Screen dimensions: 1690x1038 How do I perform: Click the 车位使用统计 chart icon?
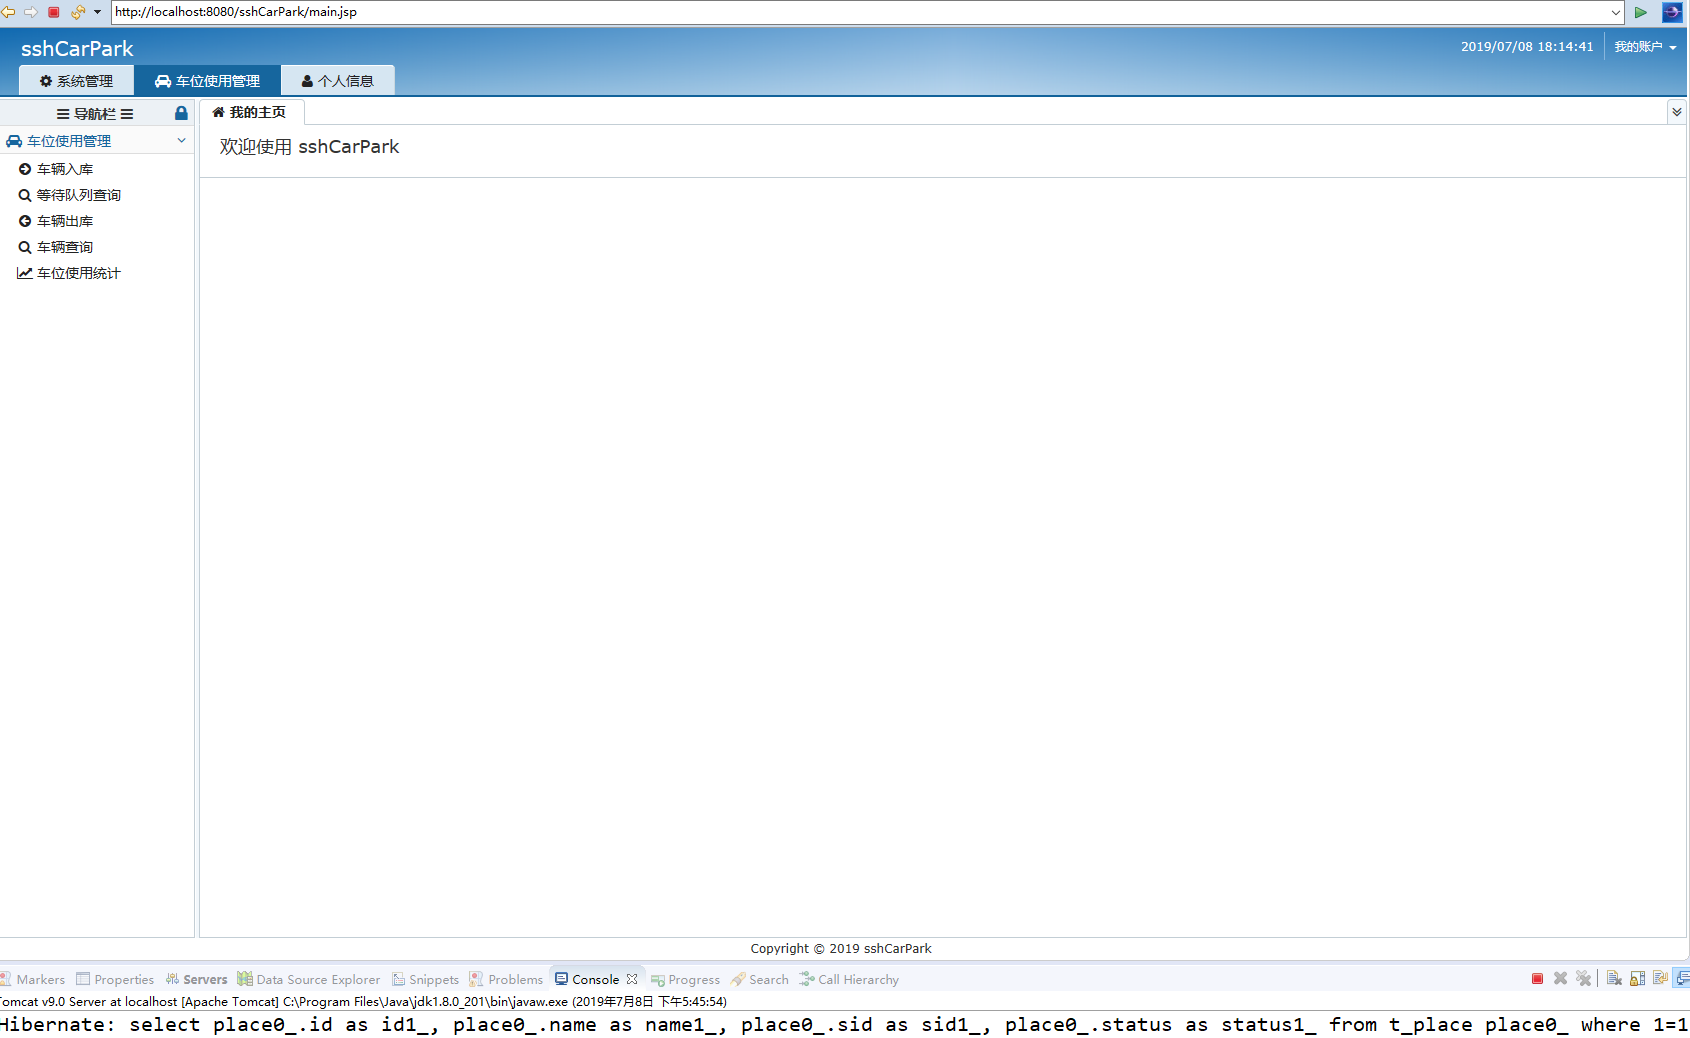pyautogui.click(x=25, y=273)
